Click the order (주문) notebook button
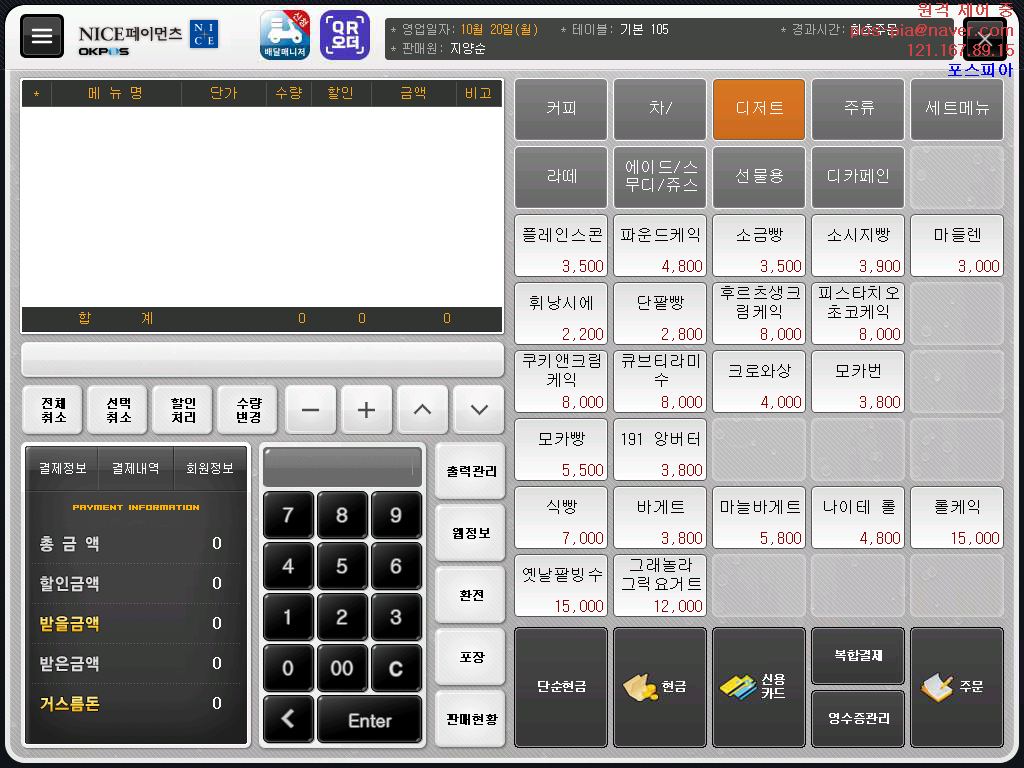This screenshot has width=1024, height=768. (x=956, y=687)
